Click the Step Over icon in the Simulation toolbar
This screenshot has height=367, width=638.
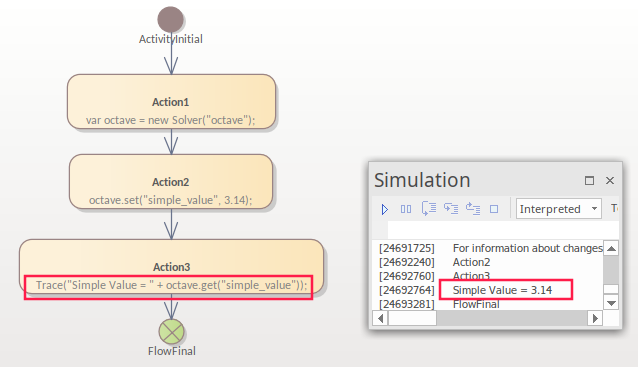(429, 208)
